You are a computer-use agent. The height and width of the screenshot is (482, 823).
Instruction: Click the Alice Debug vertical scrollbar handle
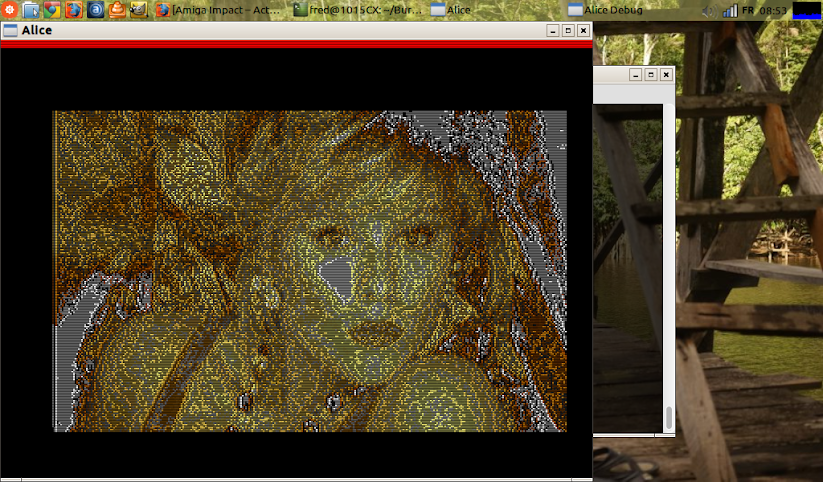click(x=669, y=417)
